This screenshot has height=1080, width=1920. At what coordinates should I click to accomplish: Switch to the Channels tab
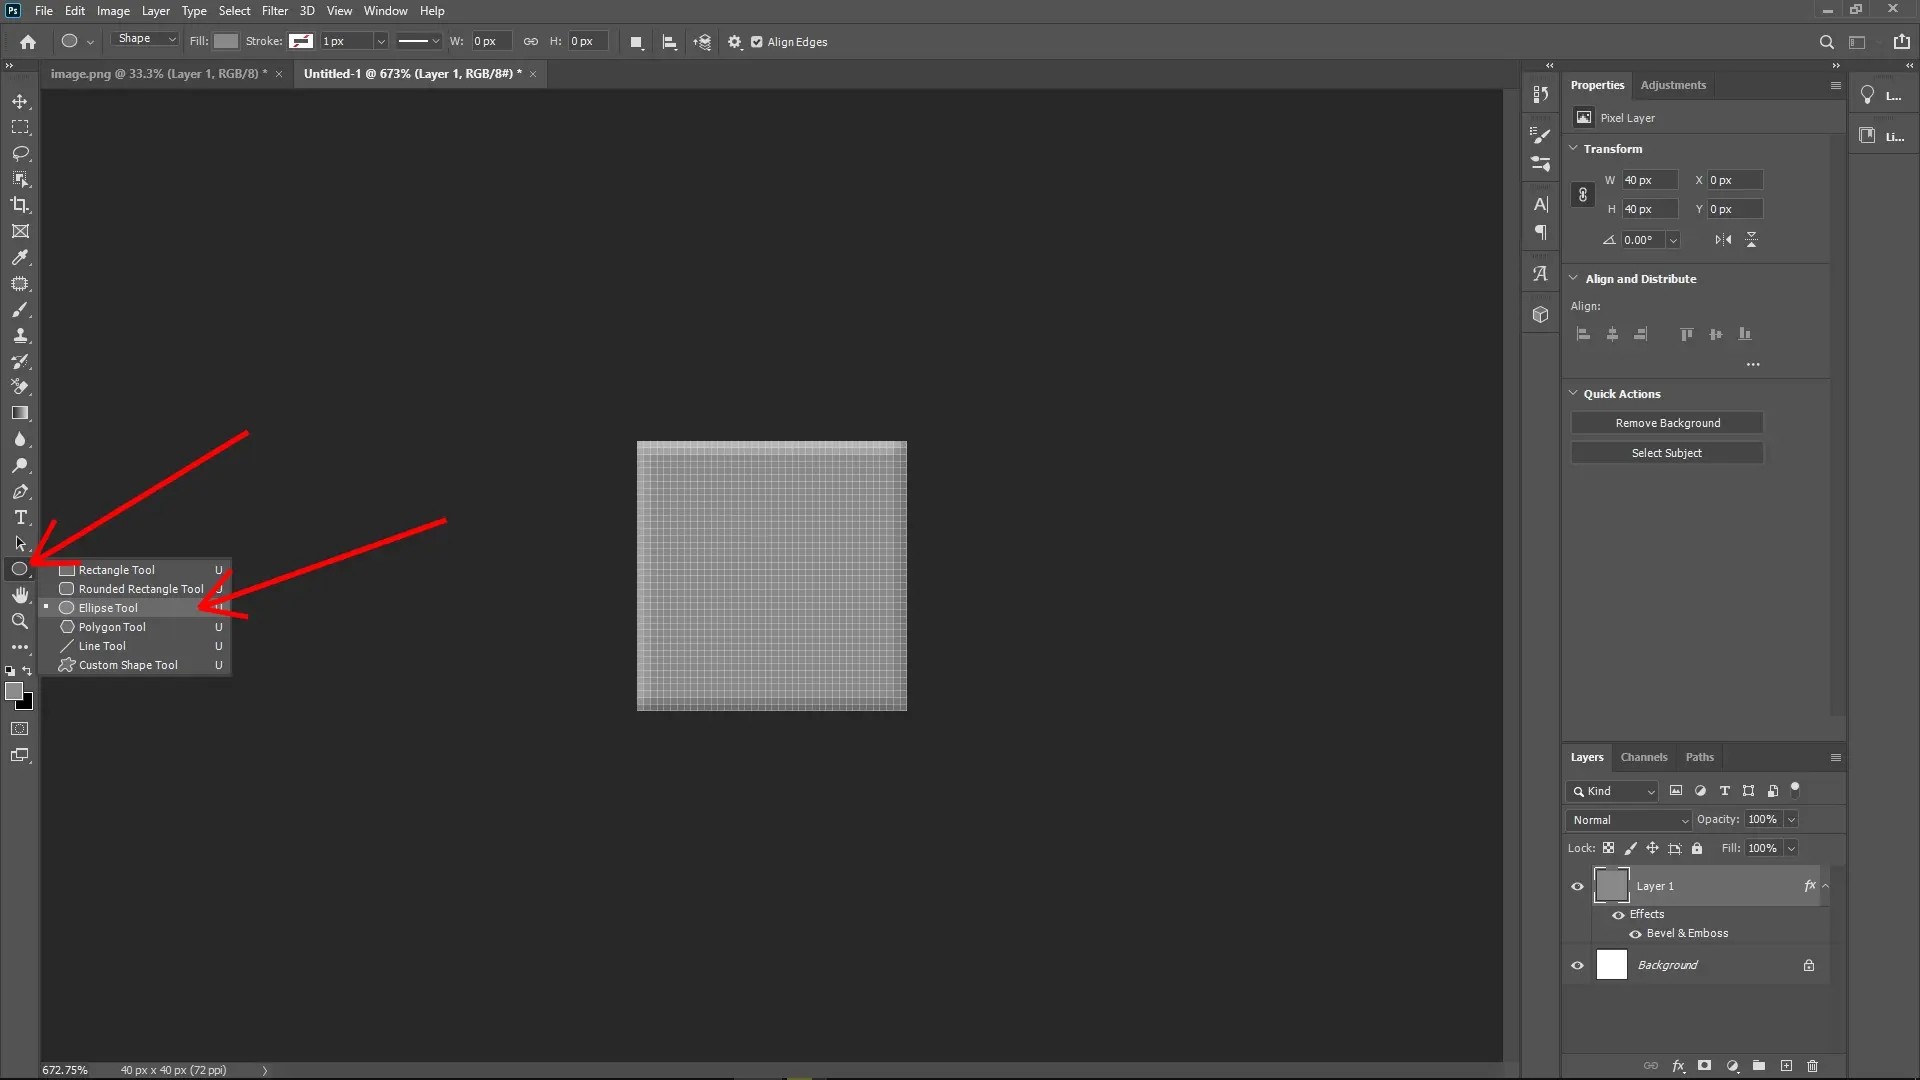click(1644, 757)
